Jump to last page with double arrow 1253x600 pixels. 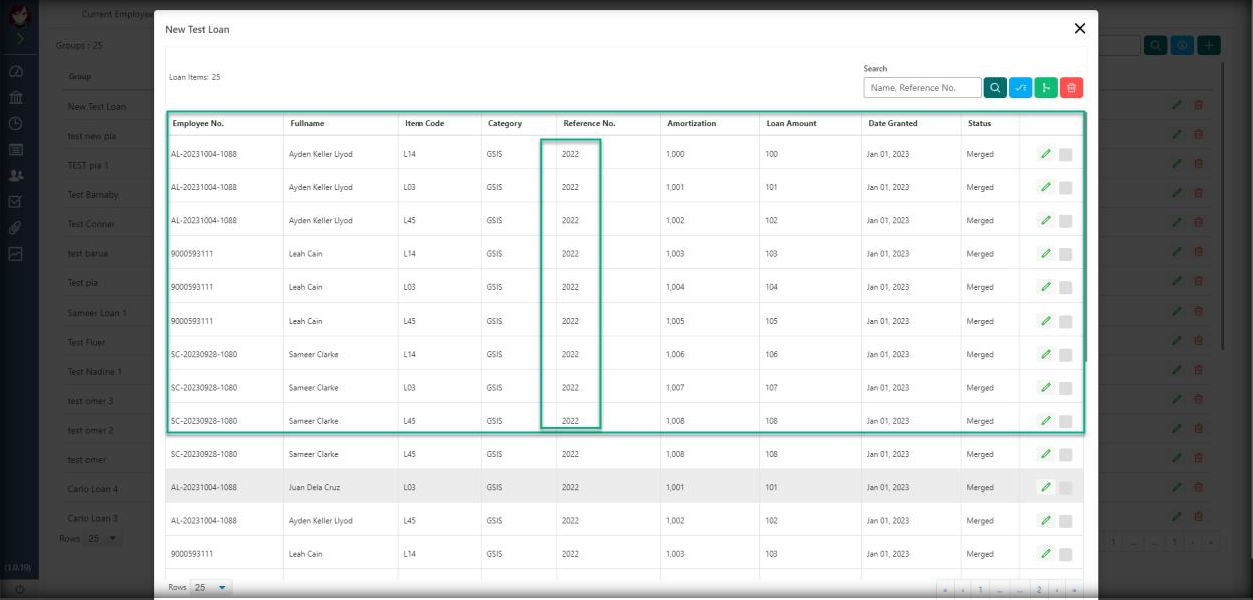[1072, 590]
